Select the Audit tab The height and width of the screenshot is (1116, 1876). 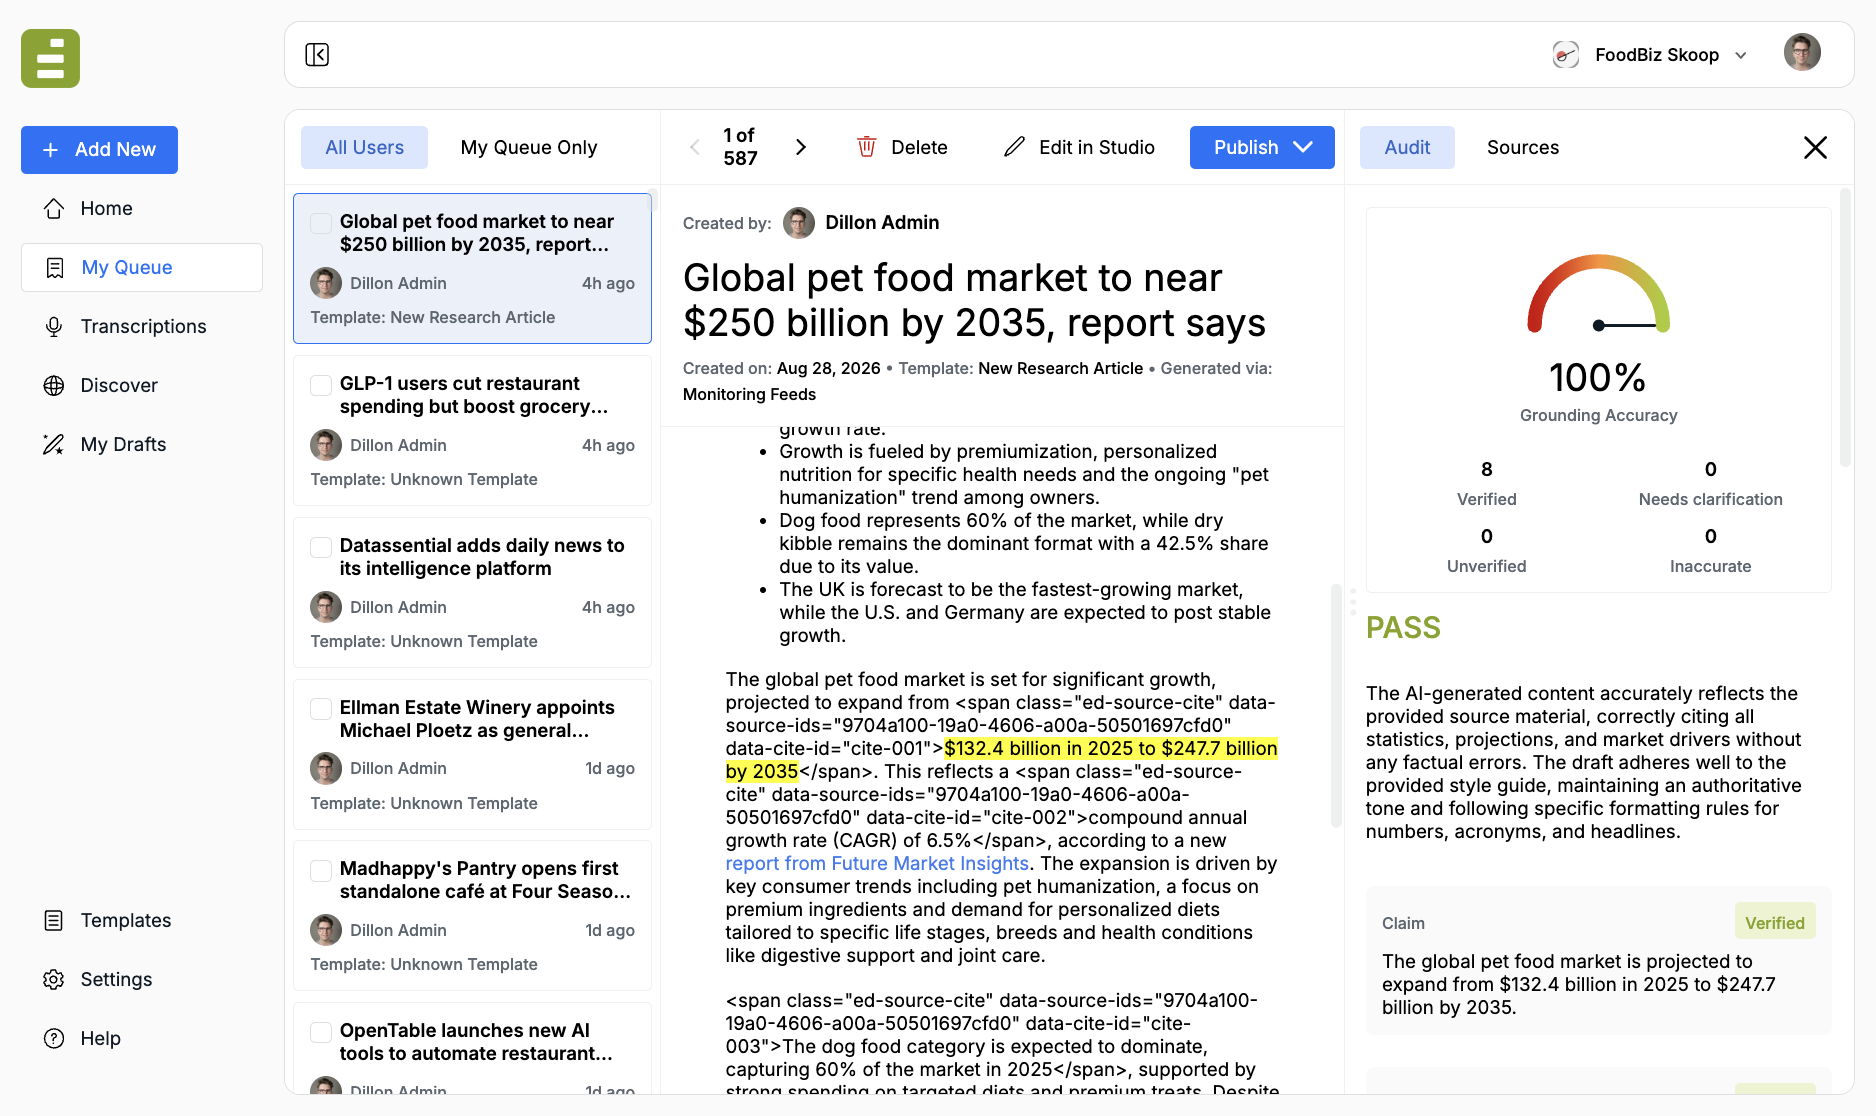tap(1407, 147)
